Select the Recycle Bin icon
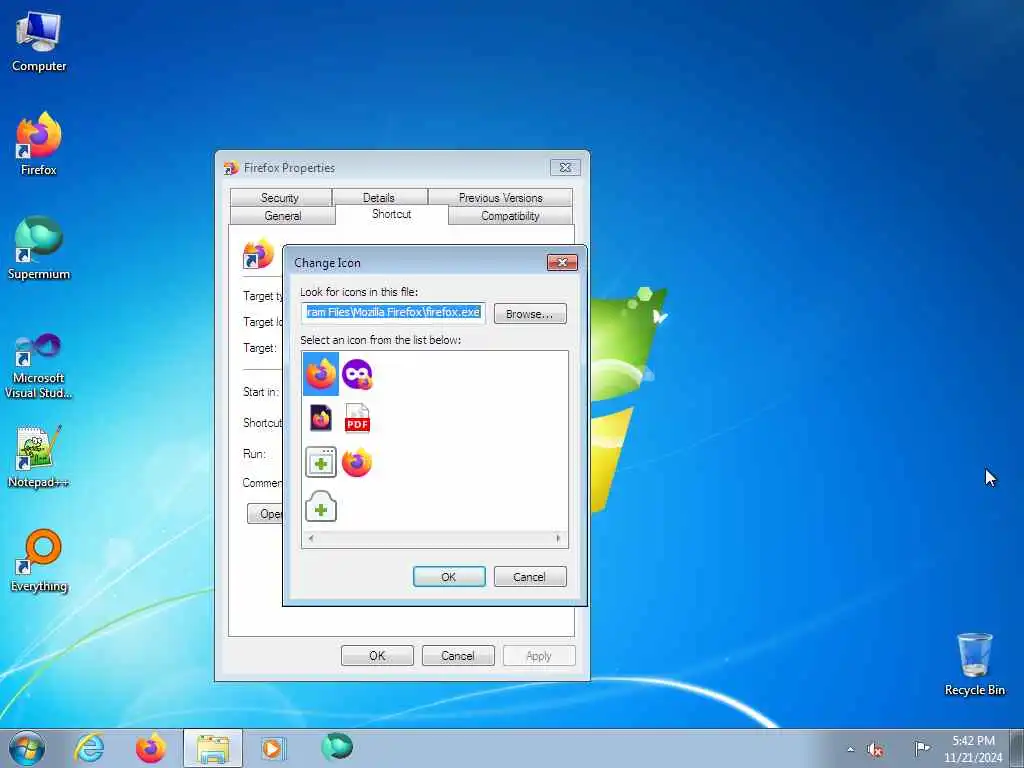The height and width of the screenshot is (768, 1024). 974,664
